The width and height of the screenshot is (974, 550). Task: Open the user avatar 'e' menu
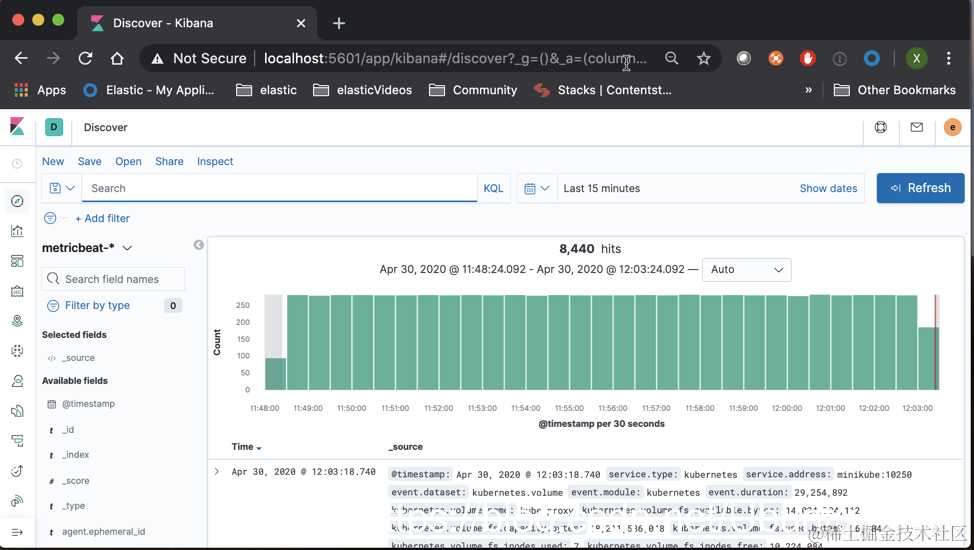coord(952,127)
